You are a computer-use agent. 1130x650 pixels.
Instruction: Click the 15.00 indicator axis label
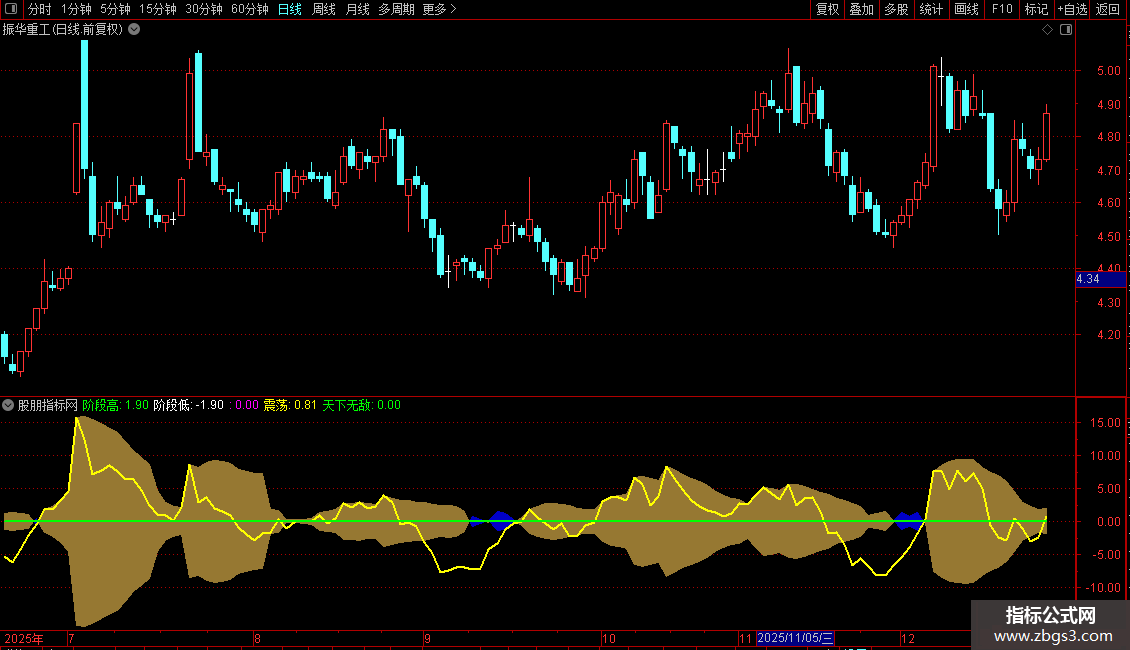1105,423
